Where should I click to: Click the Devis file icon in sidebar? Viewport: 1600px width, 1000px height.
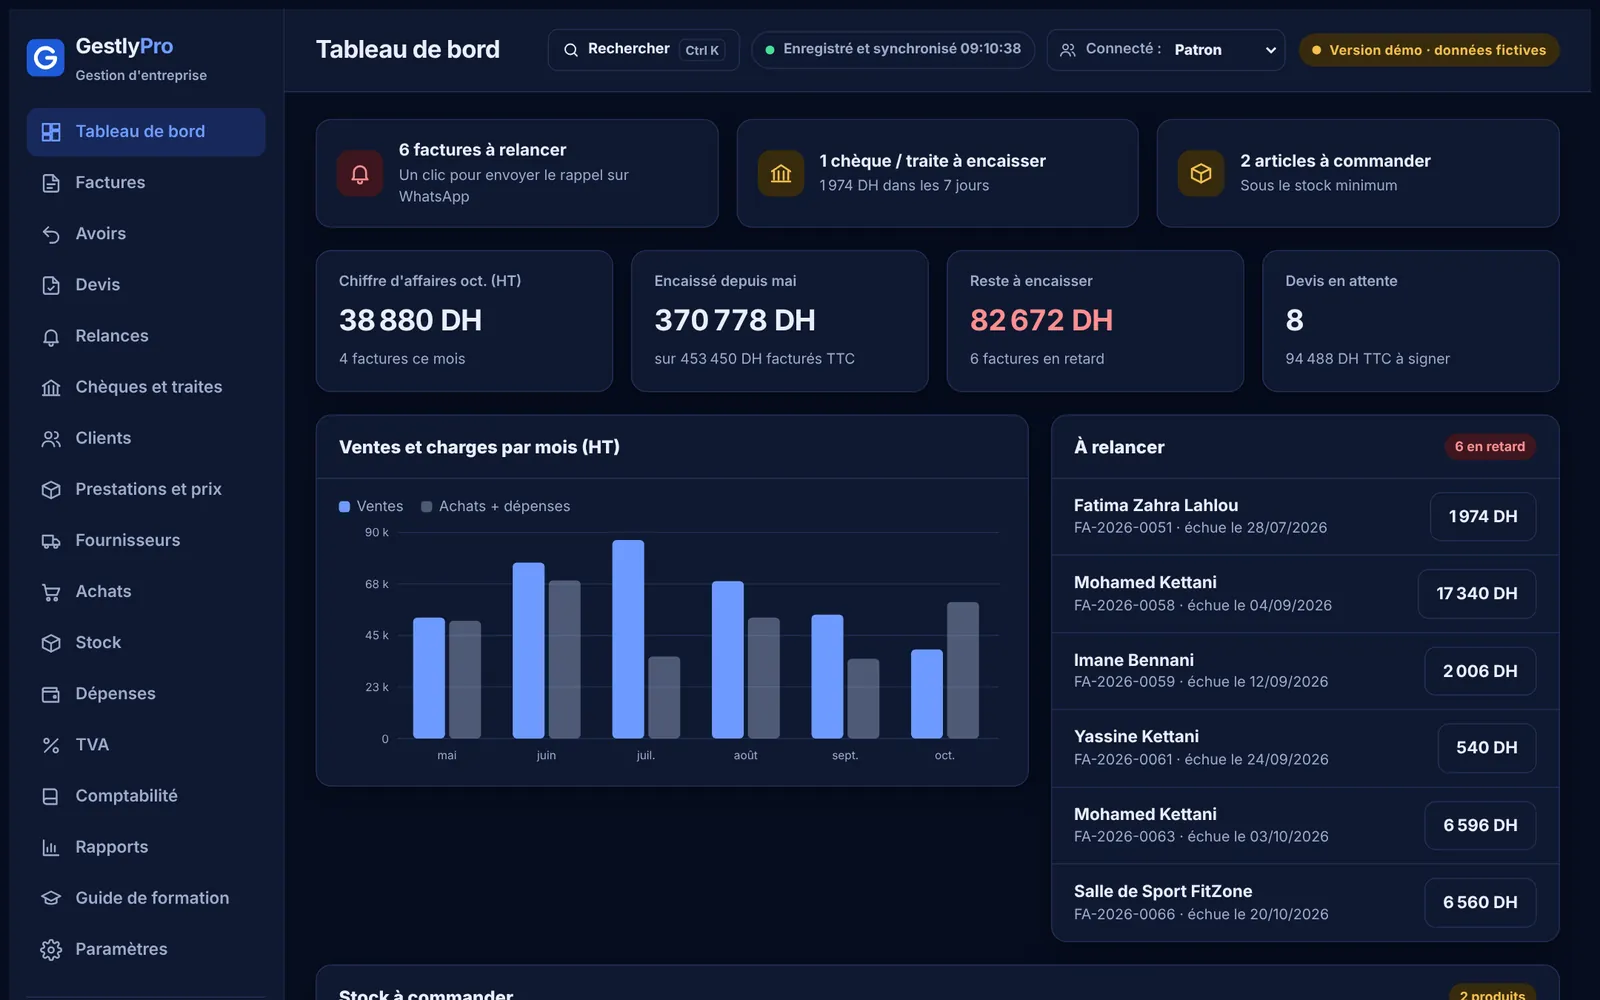pyautogui.click(x=51, y=285)
